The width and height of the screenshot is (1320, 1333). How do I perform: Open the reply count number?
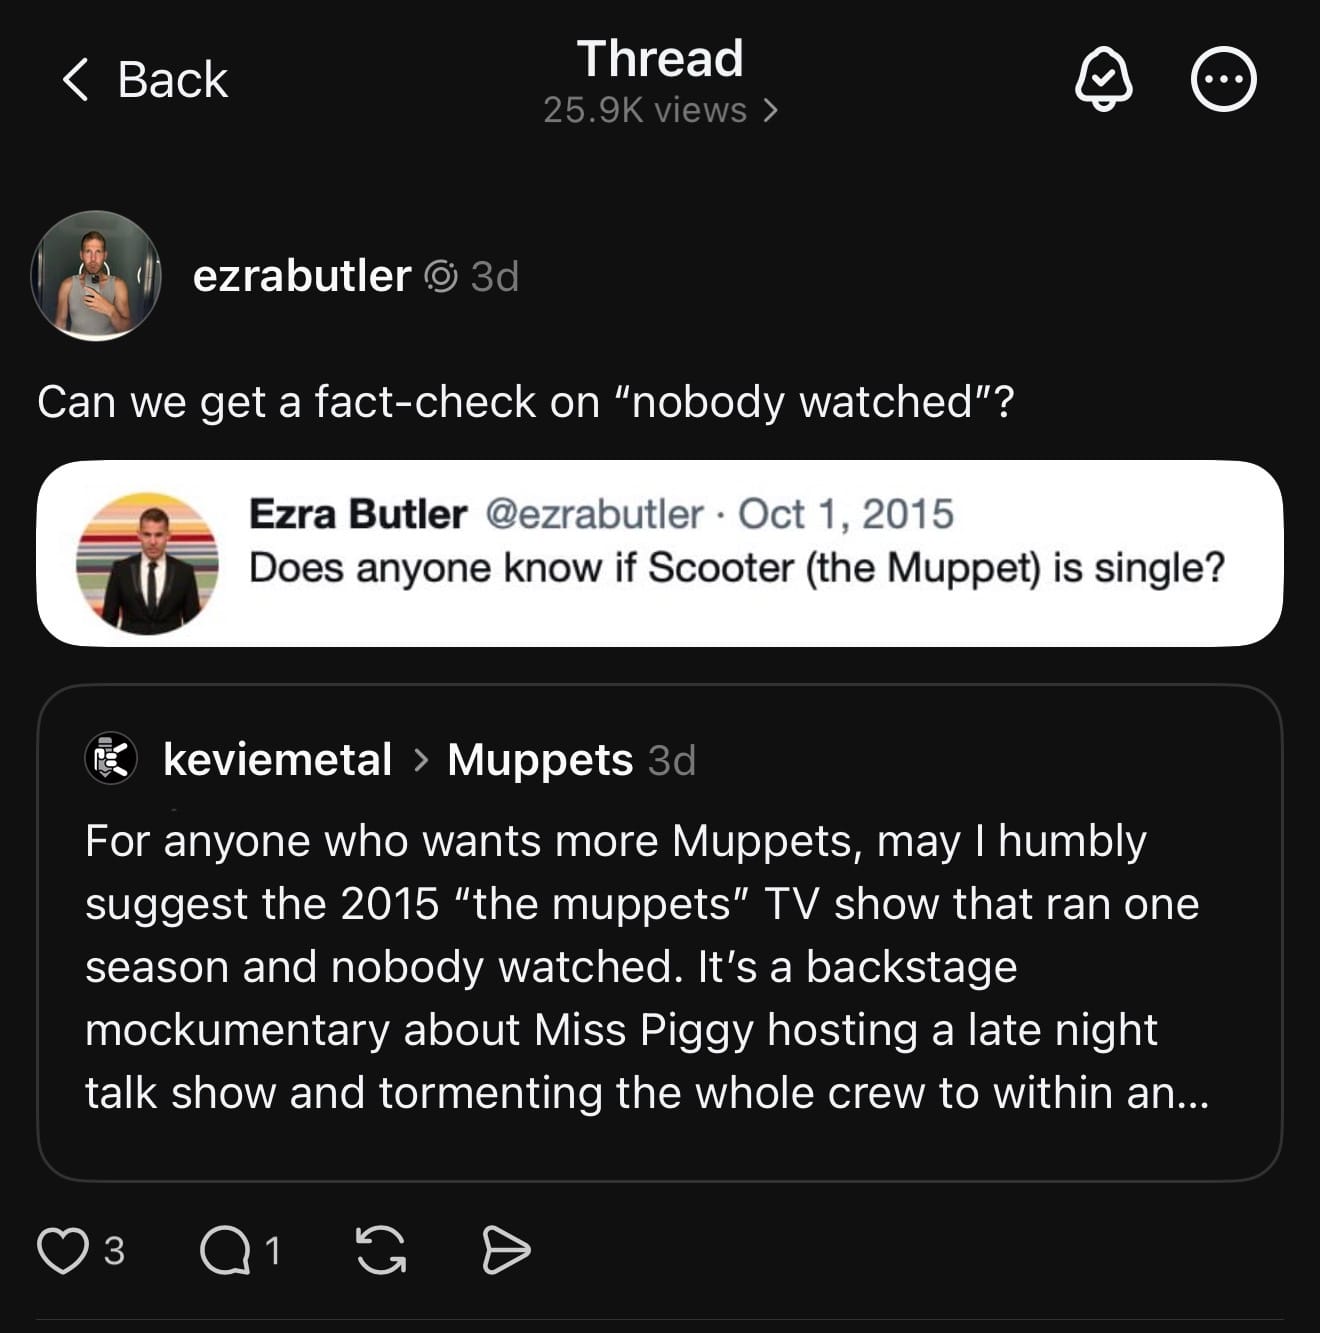pyautogui.click(x=272, y=1250)
